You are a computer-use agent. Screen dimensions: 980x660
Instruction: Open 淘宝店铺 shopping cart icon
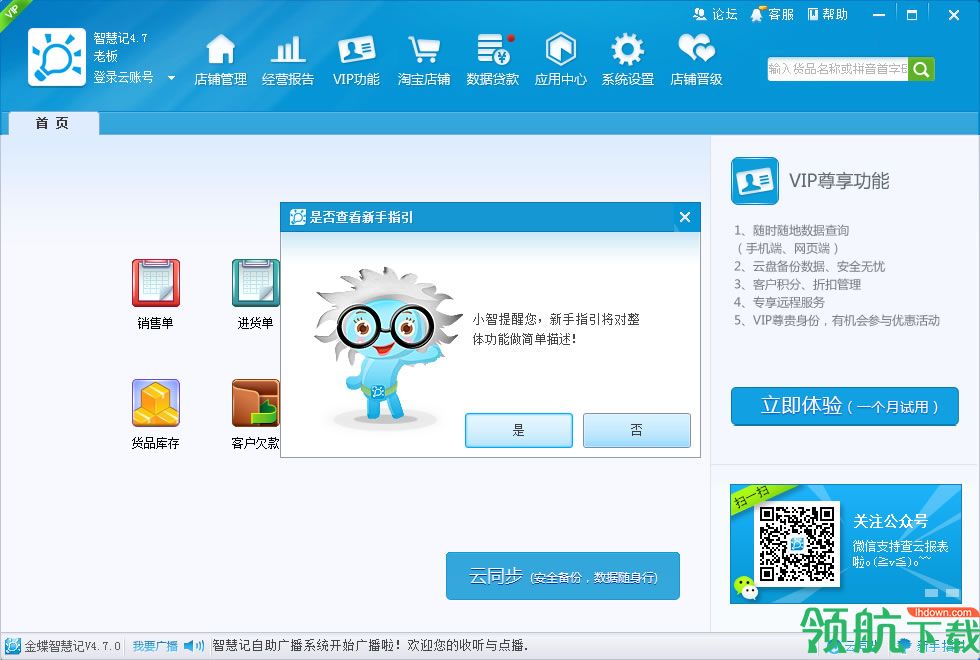coord(424,60)
